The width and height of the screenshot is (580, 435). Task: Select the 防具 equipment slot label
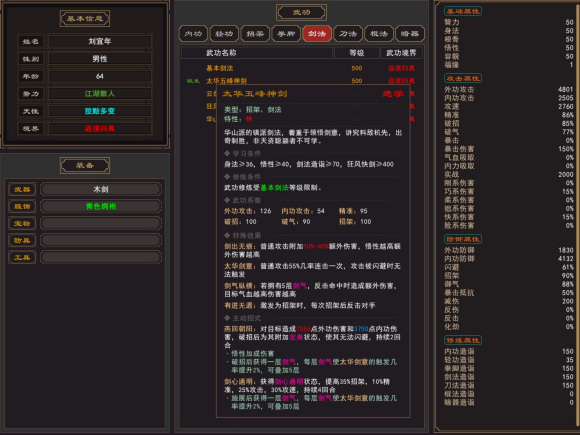click(x=22, y=240)
